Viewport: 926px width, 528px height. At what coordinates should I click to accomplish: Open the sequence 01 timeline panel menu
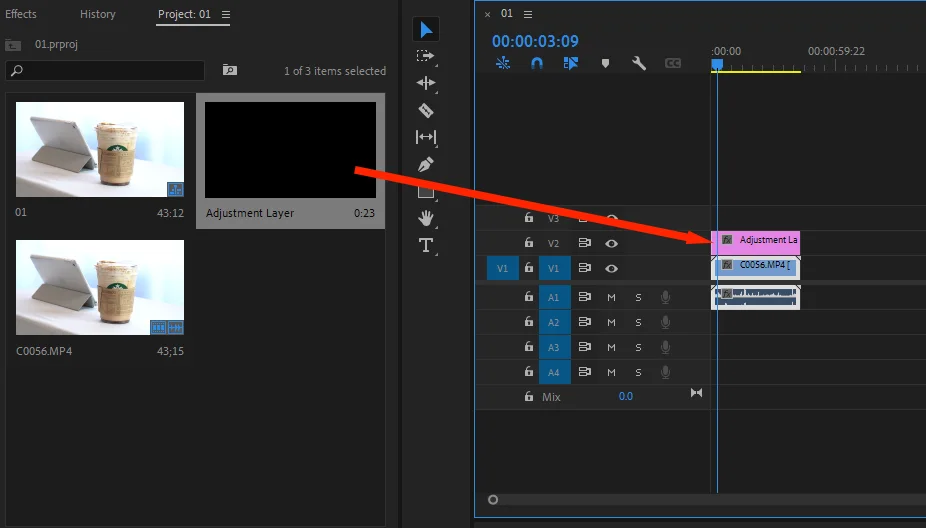[x=528, y=14]
